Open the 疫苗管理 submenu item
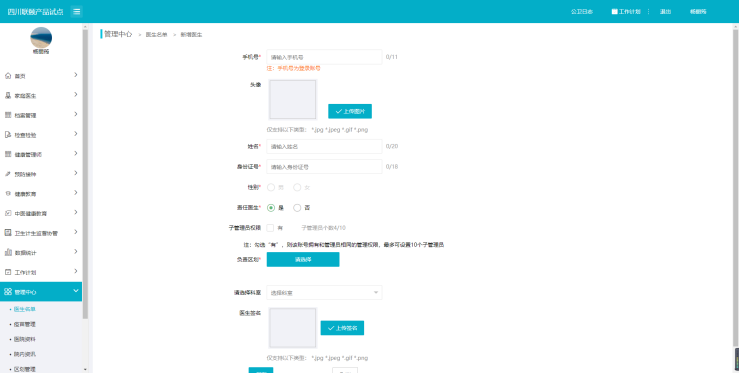The height and width of the screenshot is (374, 740). click(25, 324)
